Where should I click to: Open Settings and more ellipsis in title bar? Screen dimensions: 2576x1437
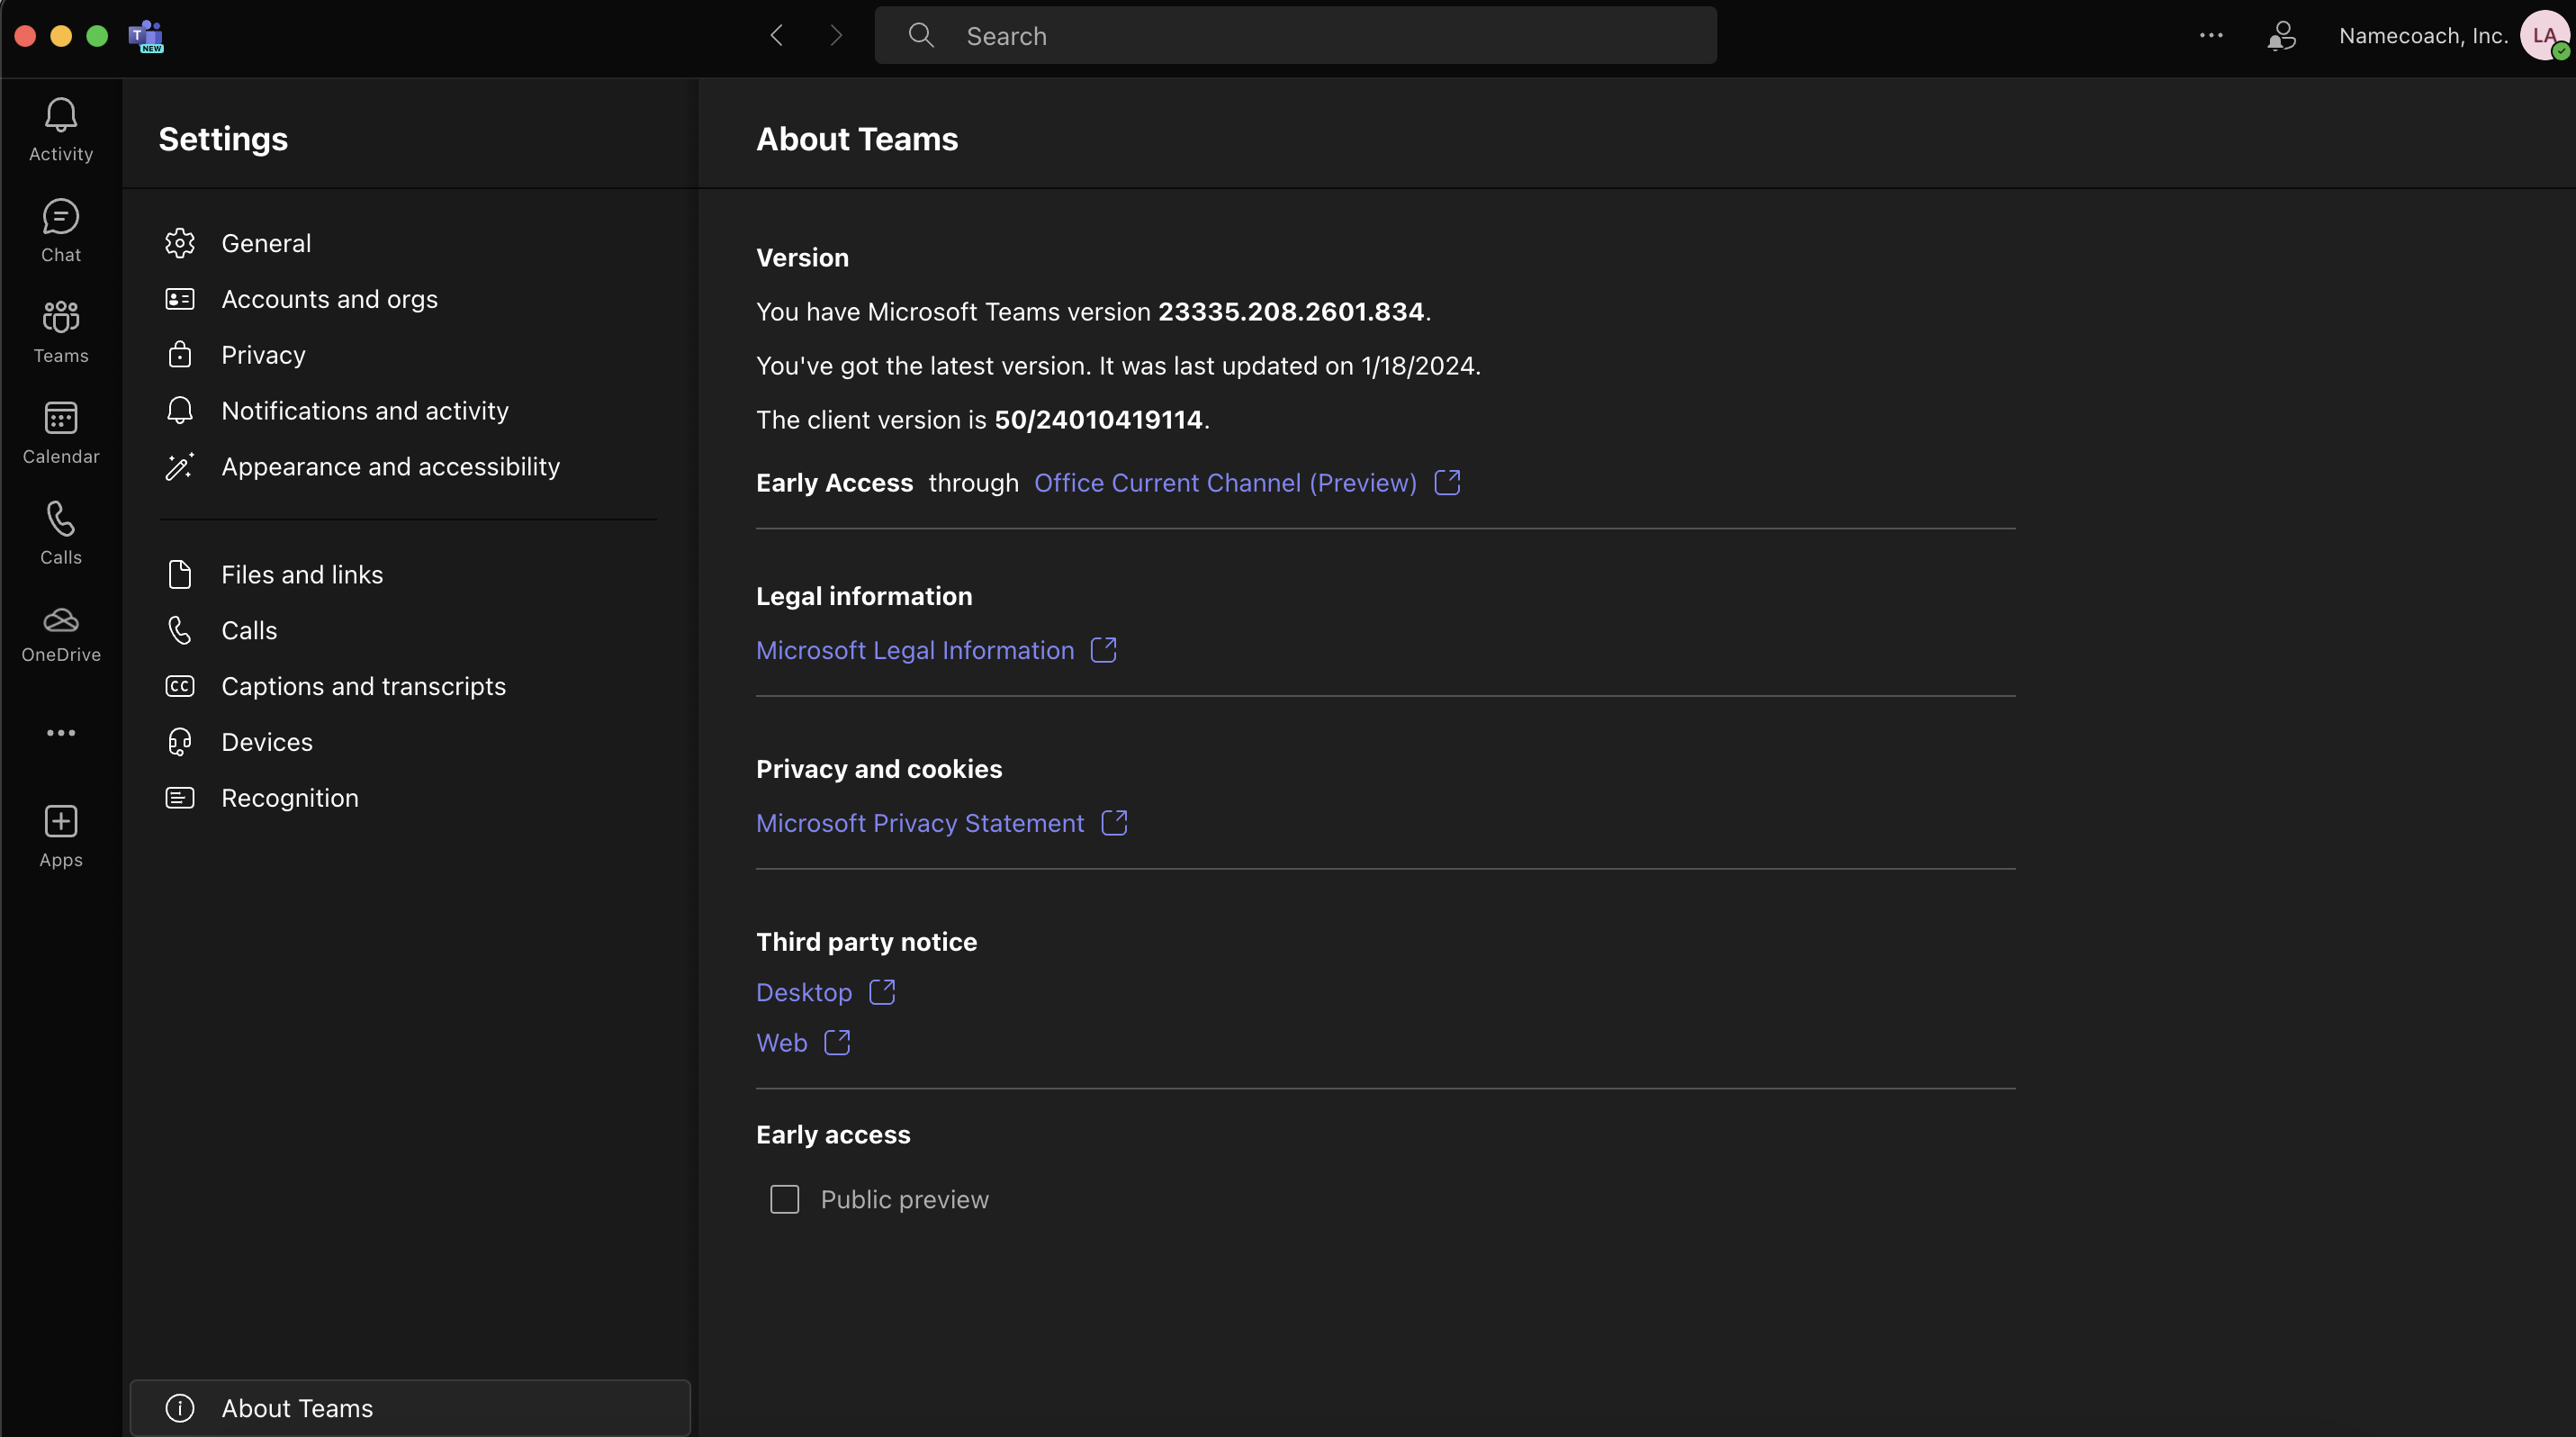click(2211, 36)
